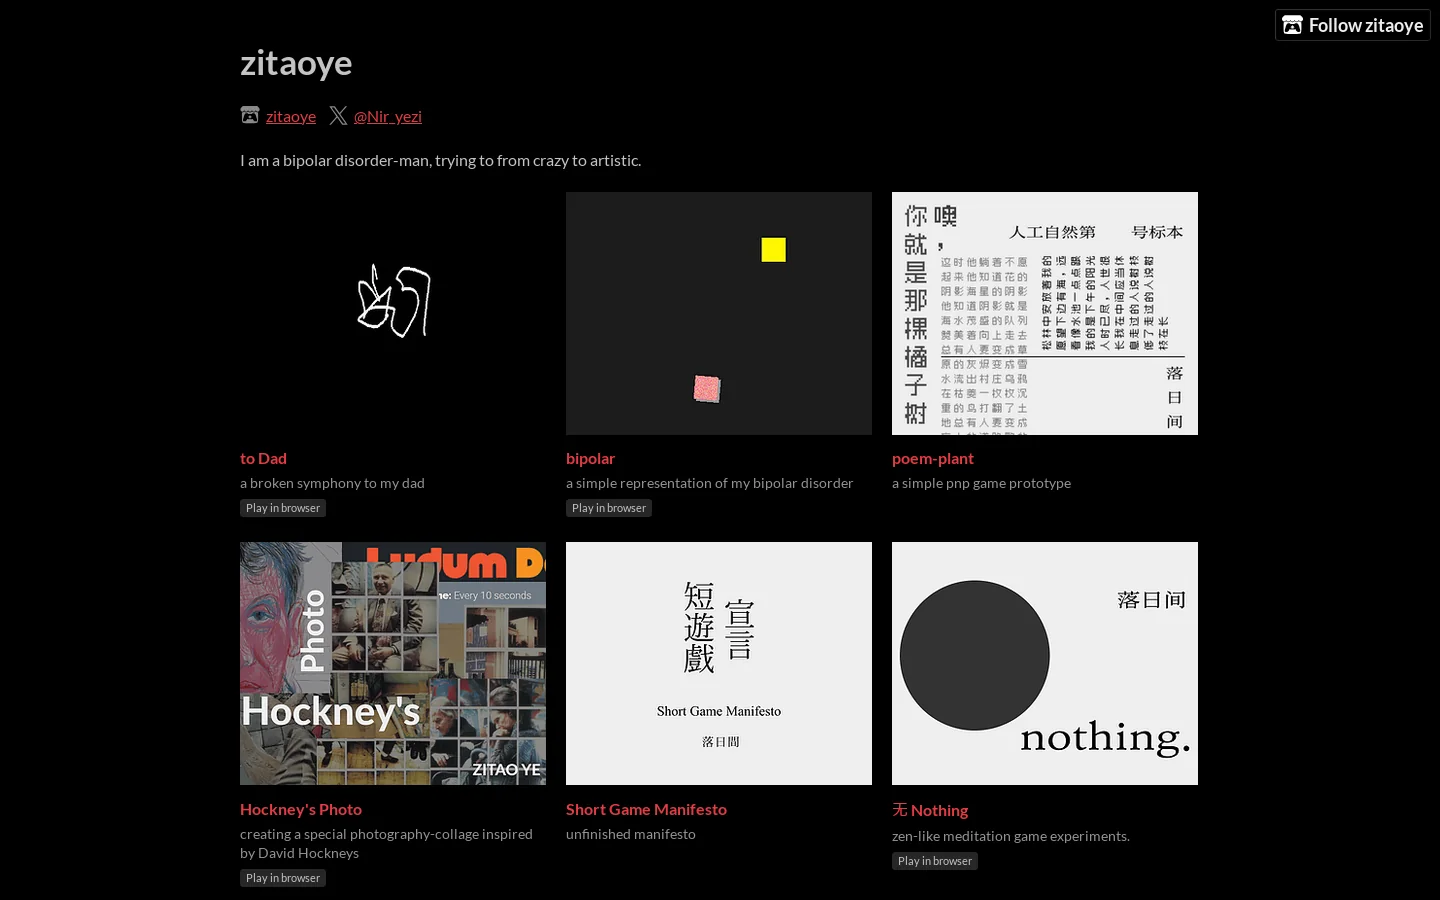Click 'a simple representation of my bipolar disorder'
This screenshot has height=900, width=1440.
click(x=709, y=483)
